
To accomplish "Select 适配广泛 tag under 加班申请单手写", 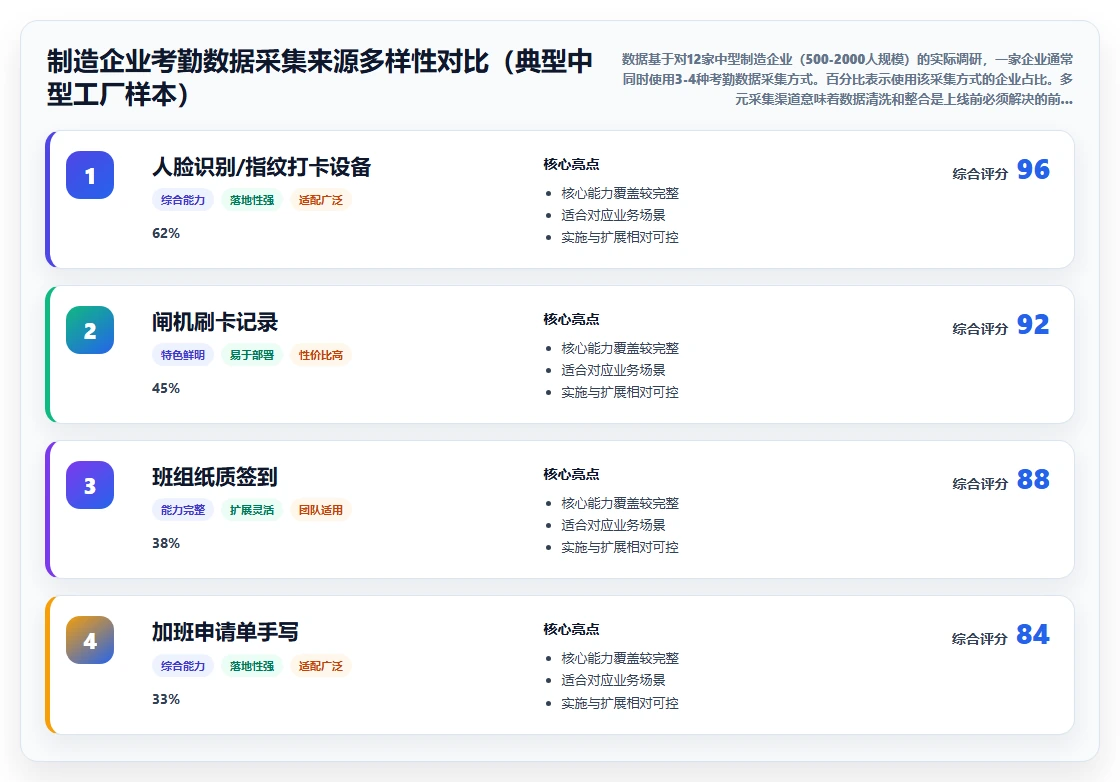I will click(x=321, y=666).
